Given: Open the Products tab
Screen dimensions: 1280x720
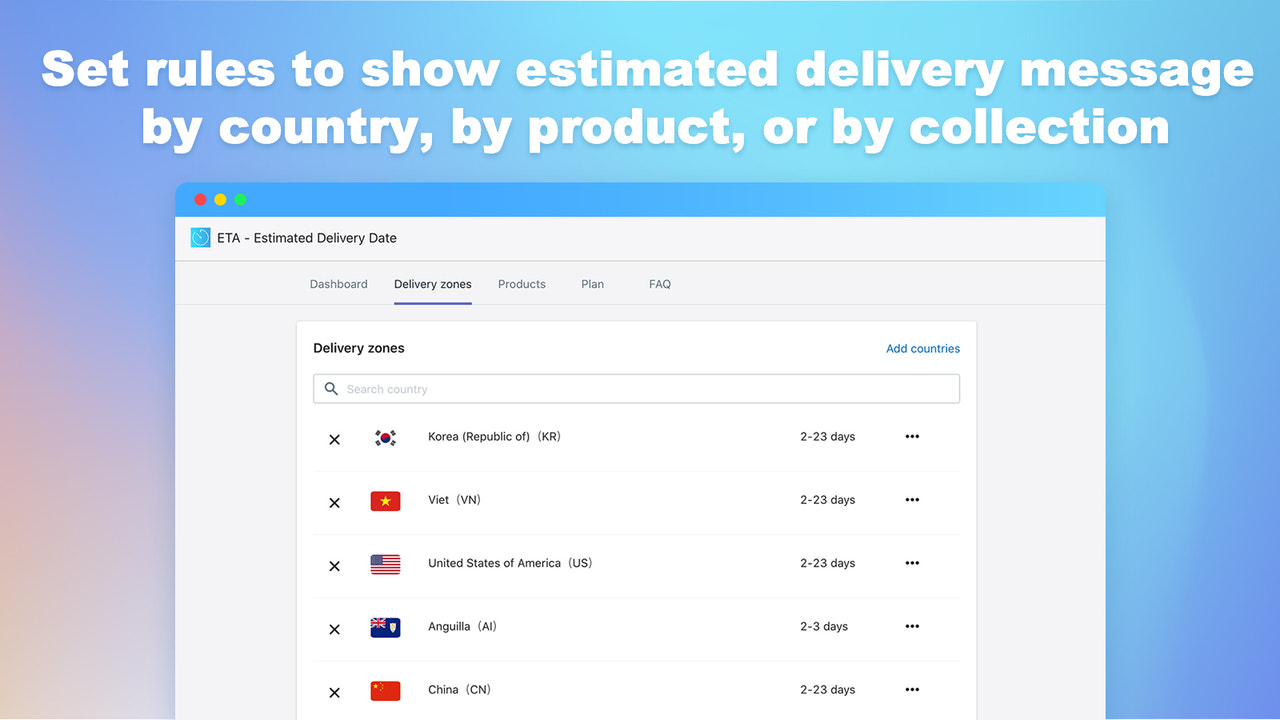Looking at the screenshot, I should point(521,284).
